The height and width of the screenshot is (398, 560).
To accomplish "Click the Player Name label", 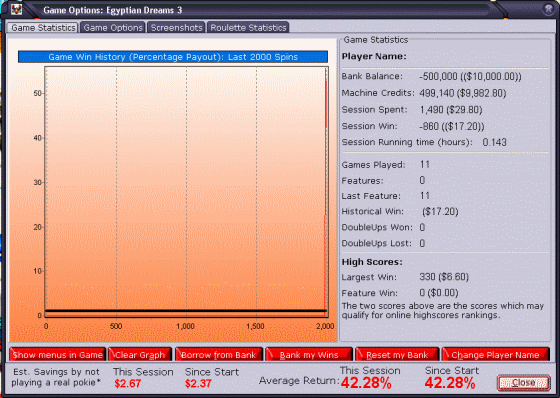I will [374, 56].
